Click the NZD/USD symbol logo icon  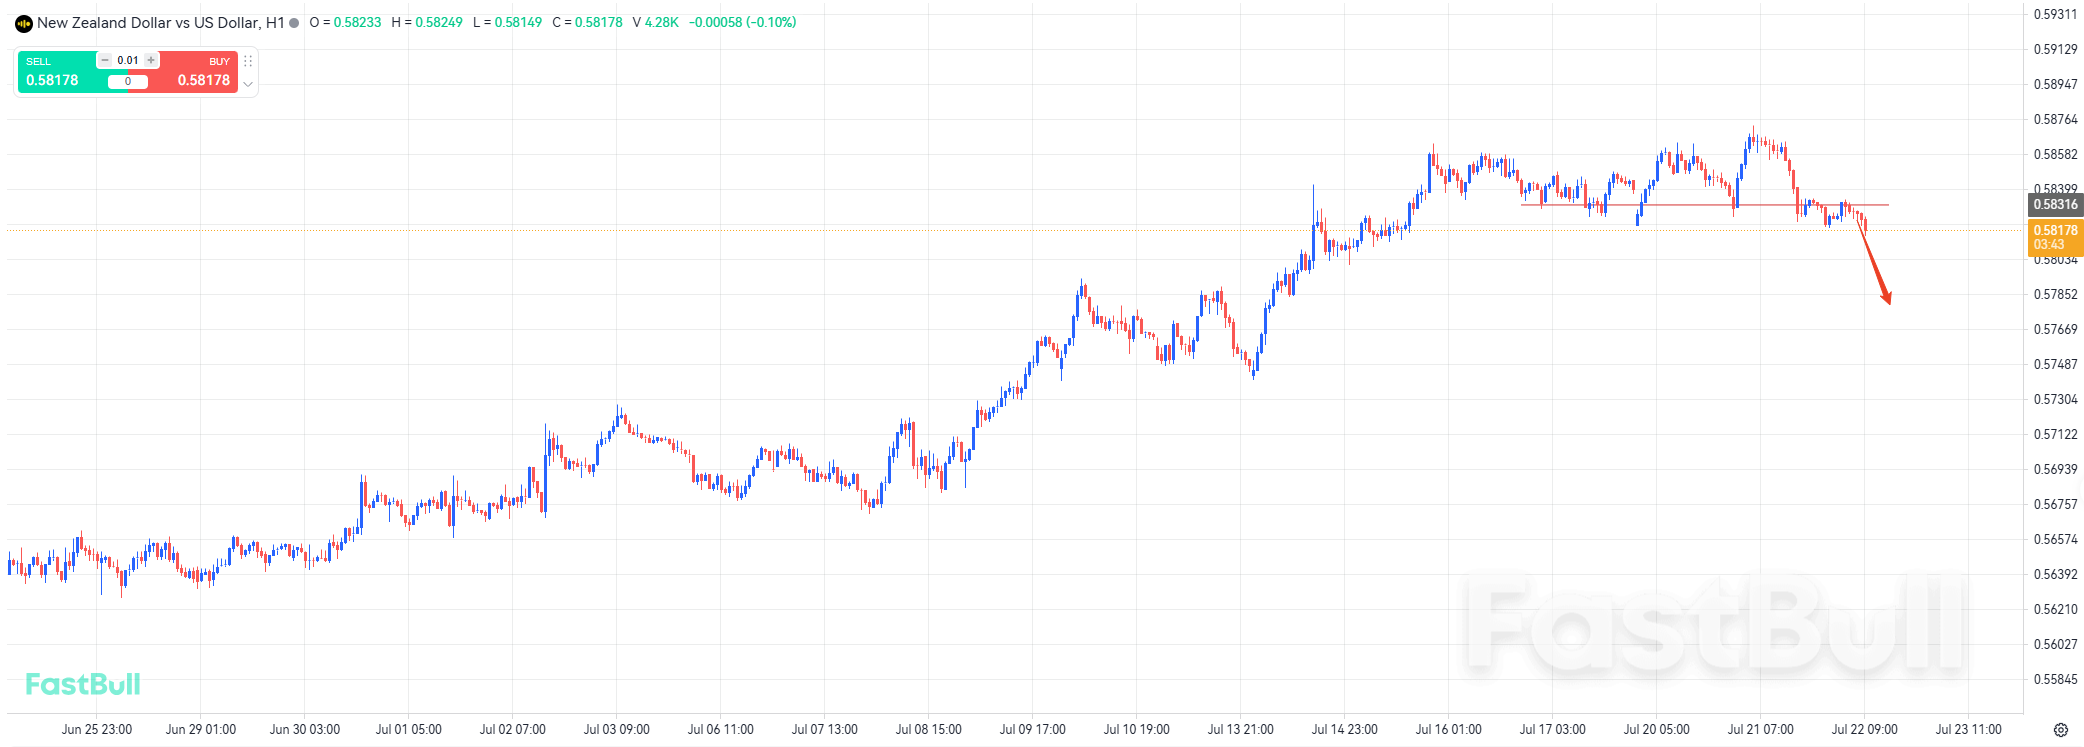tap(24, 23)
